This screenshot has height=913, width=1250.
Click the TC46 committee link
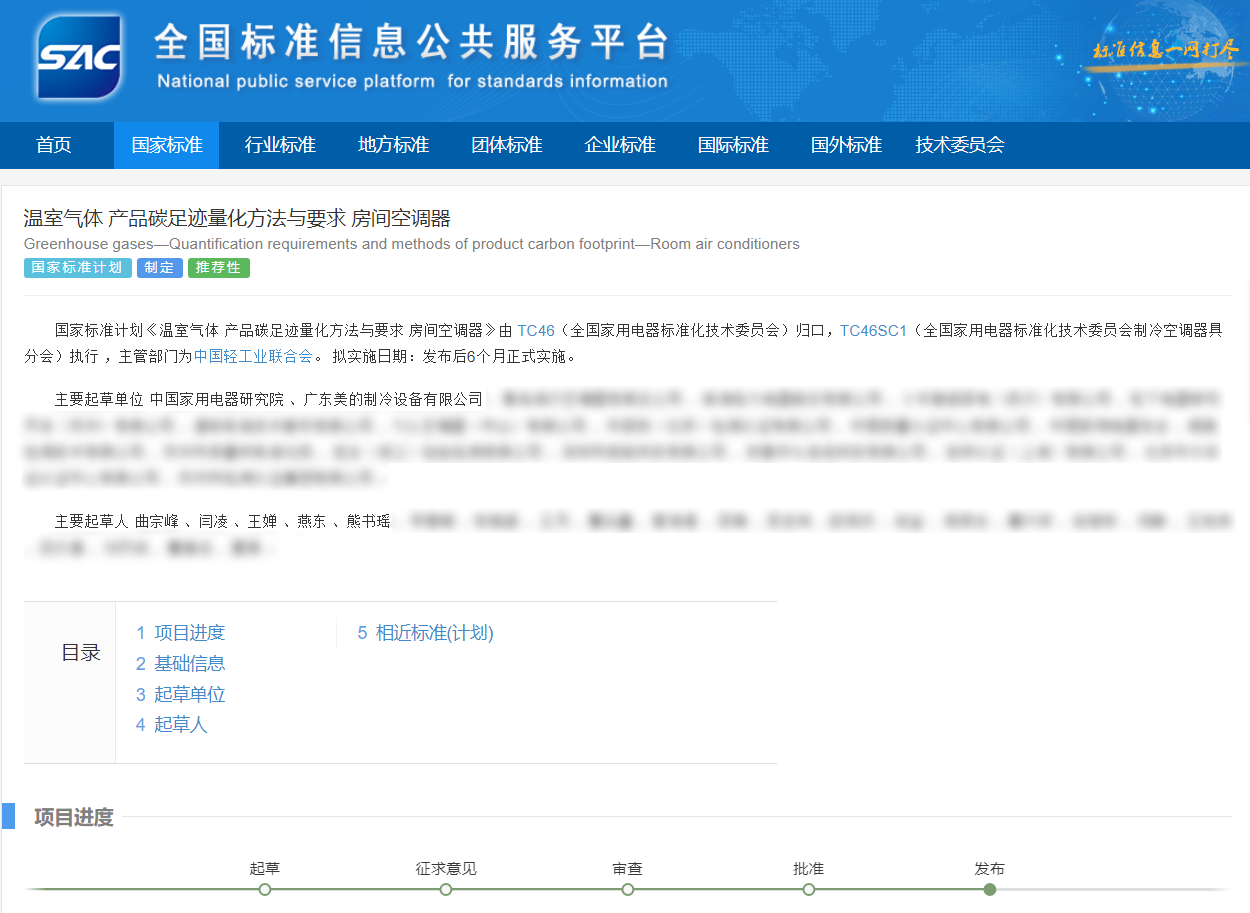pyautogui.click(x=538, y=330)
